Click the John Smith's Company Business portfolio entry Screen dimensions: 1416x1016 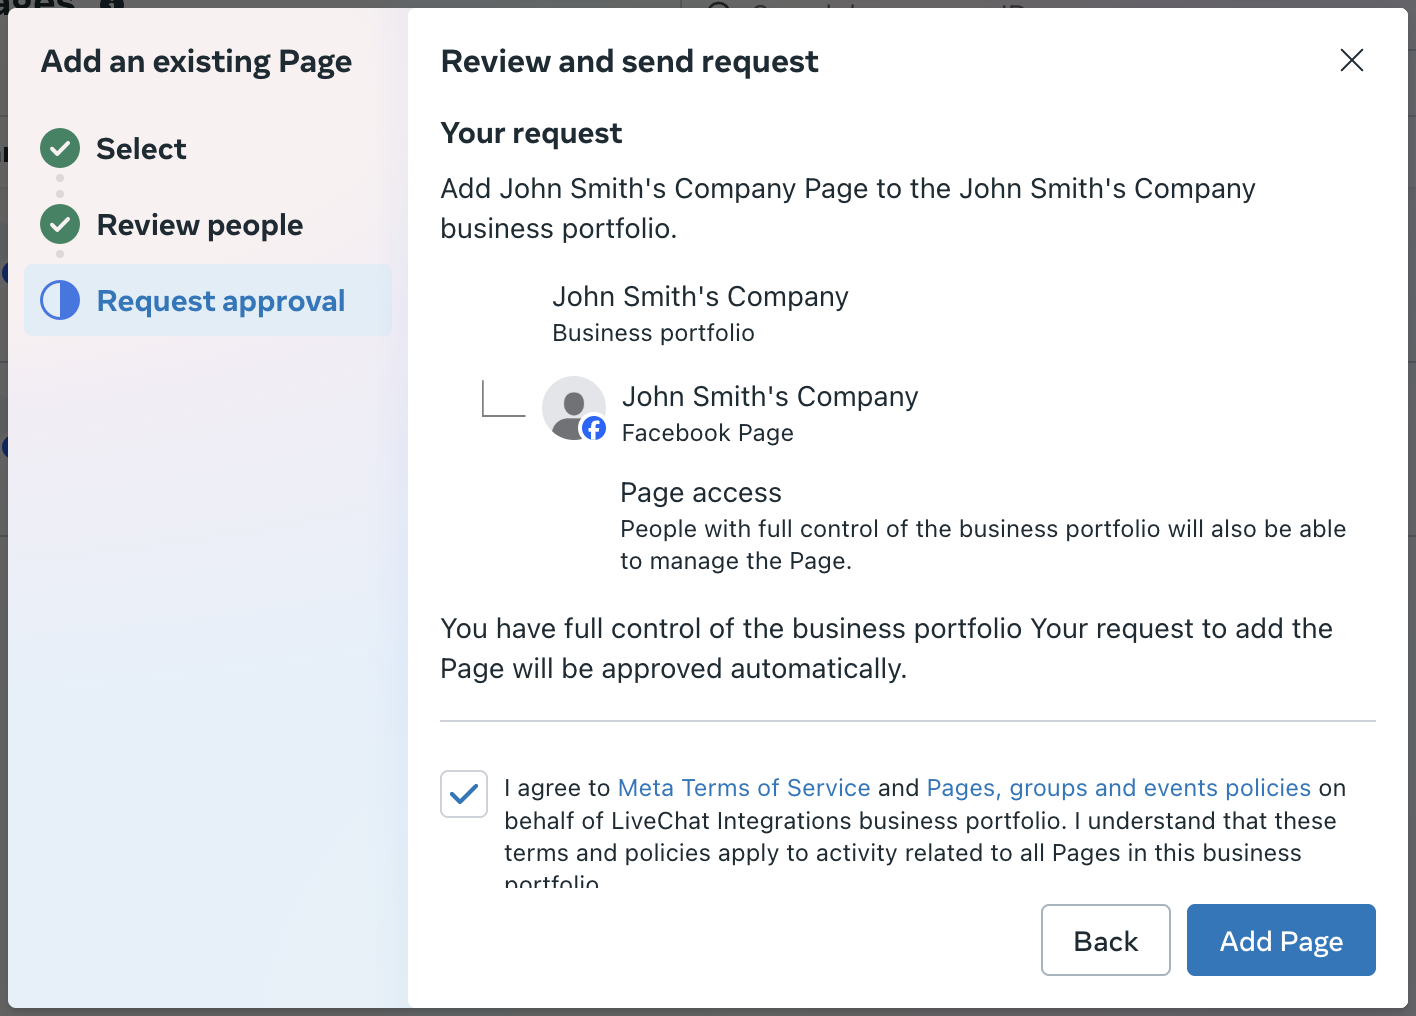coord(700,313)
